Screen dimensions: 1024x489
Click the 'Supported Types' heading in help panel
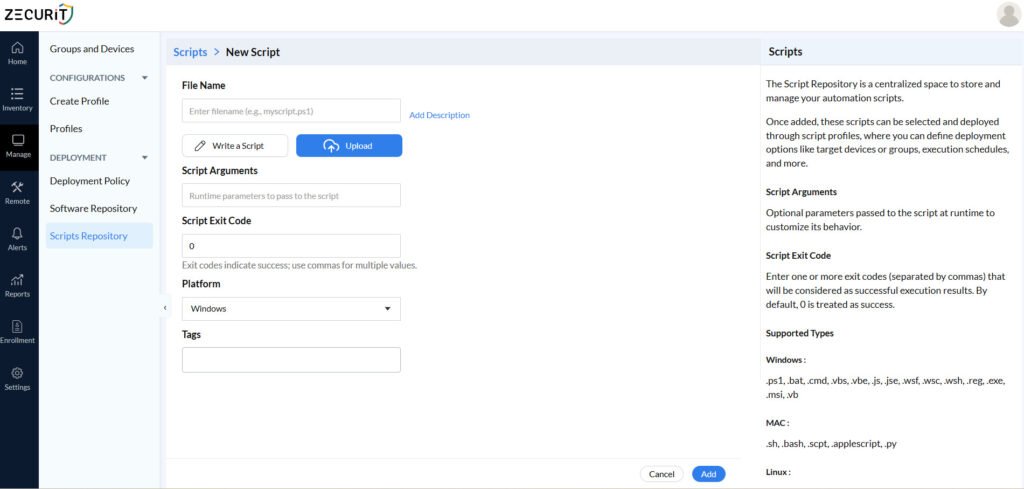click(799, 333)
